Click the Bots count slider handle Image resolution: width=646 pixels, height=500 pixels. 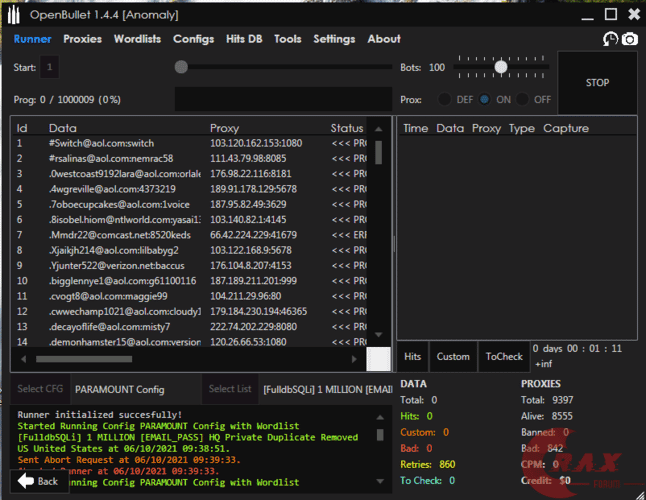click(x=501, y=67)
